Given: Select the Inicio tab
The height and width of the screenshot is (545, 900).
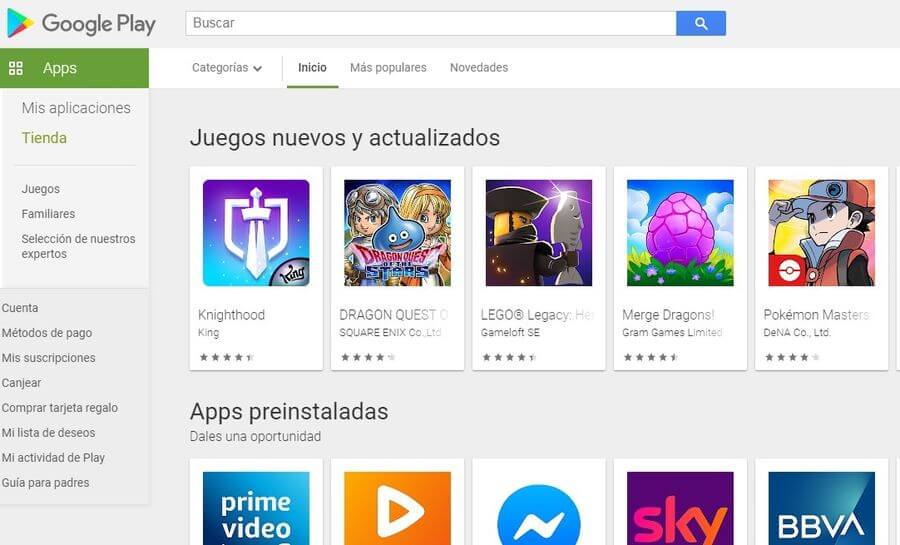Looking at the screenshot, I should pos(312,68).
